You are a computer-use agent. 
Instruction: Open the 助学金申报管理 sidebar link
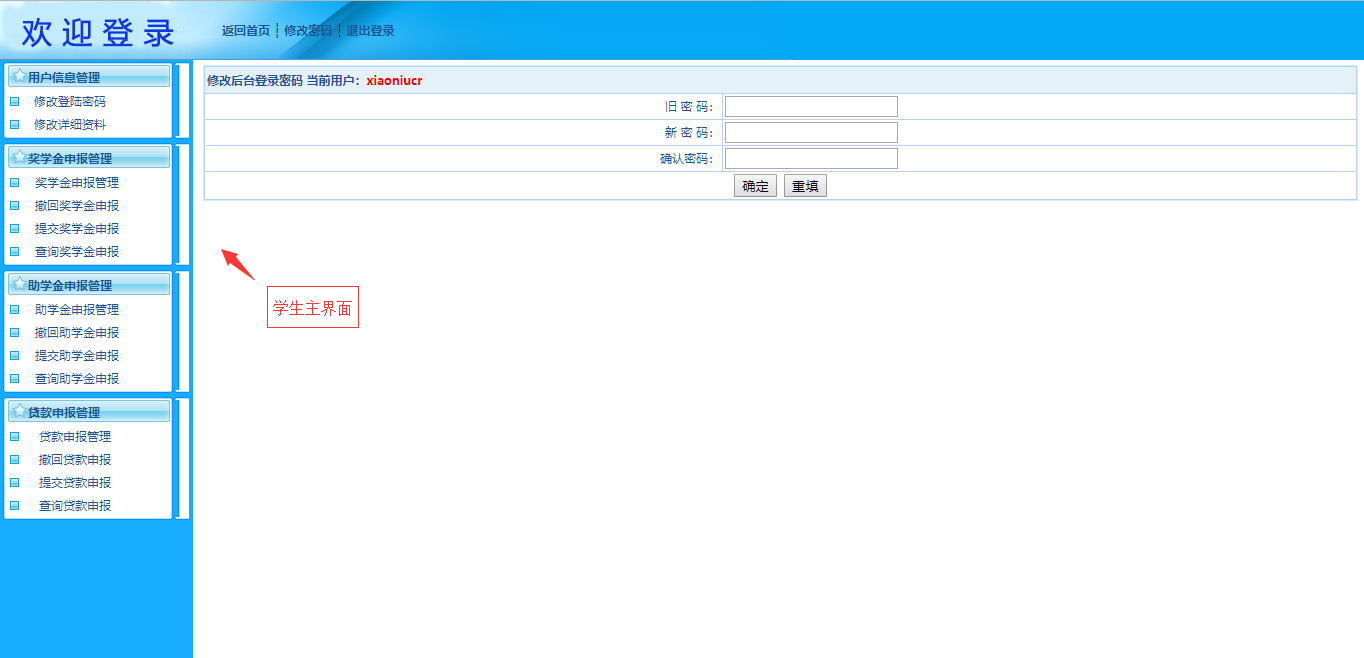[x=77, y=310]
